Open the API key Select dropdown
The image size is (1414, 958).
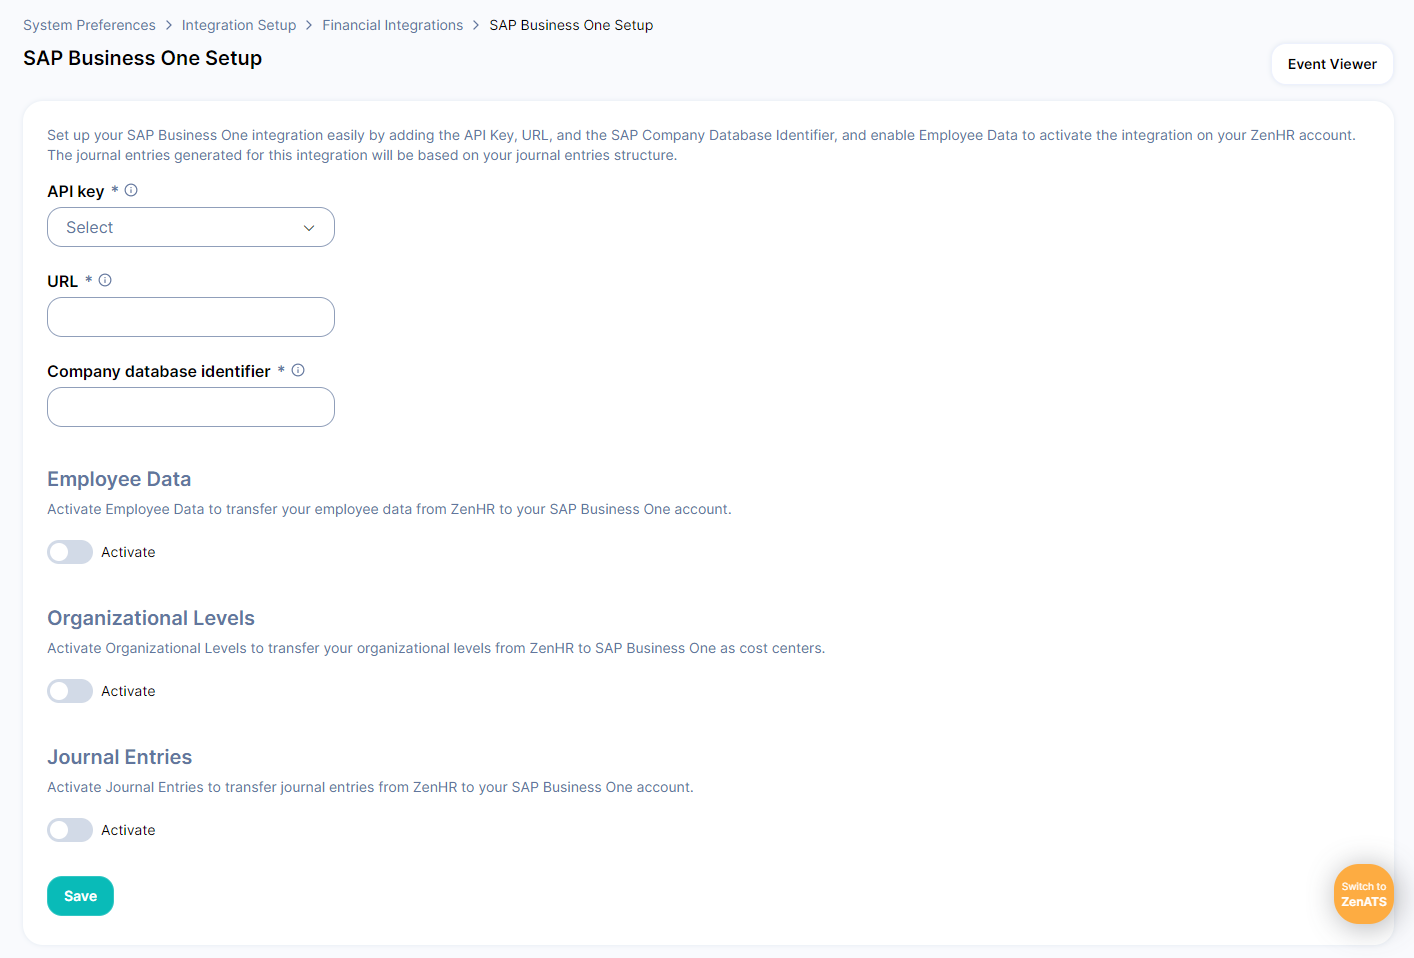coord(191,227)
